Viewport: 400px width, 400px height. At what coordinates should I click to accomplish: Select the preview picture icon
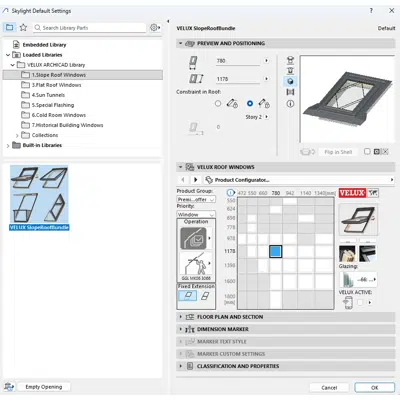click(290, 92)
